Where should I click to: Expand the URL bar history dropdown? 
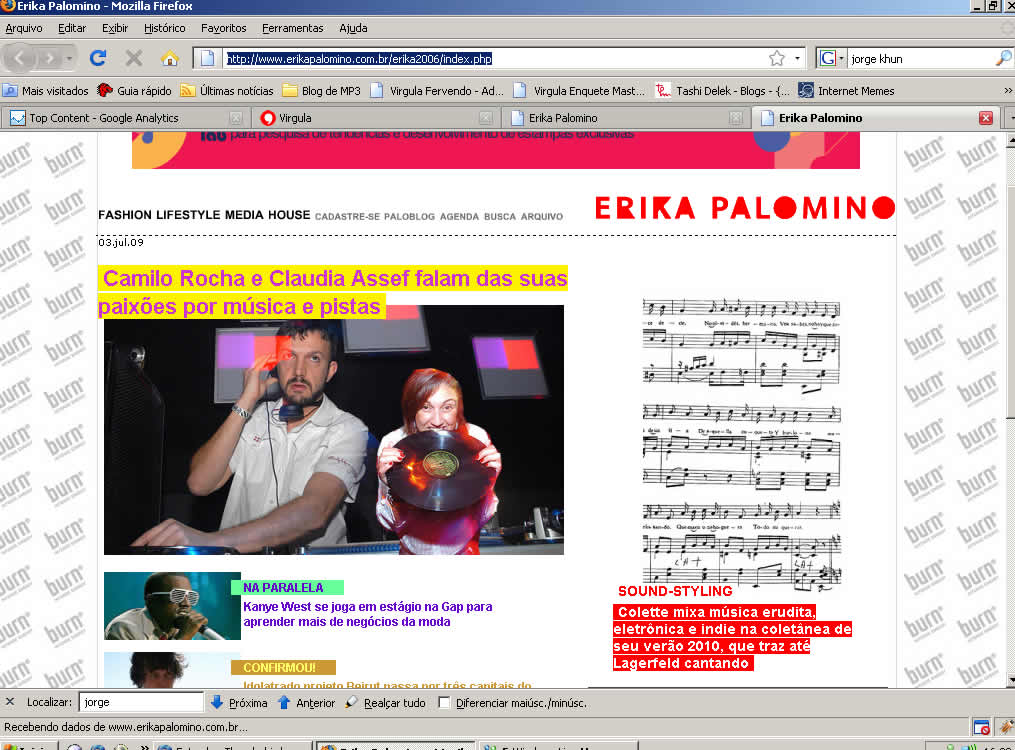798,59
